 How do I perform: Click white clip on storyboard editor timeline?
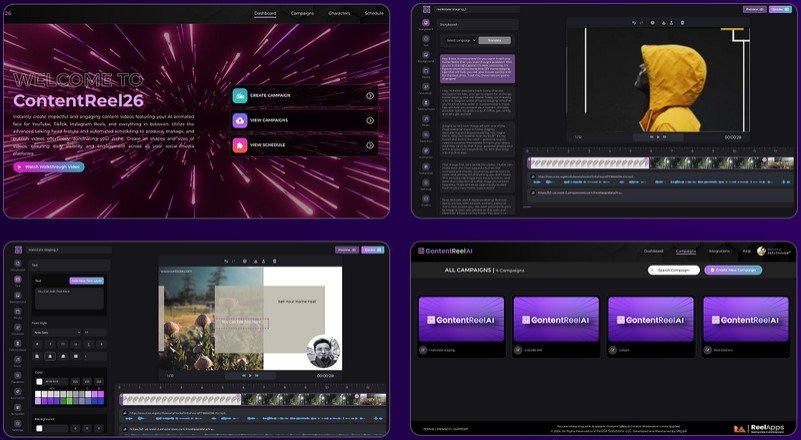(589, 164)
